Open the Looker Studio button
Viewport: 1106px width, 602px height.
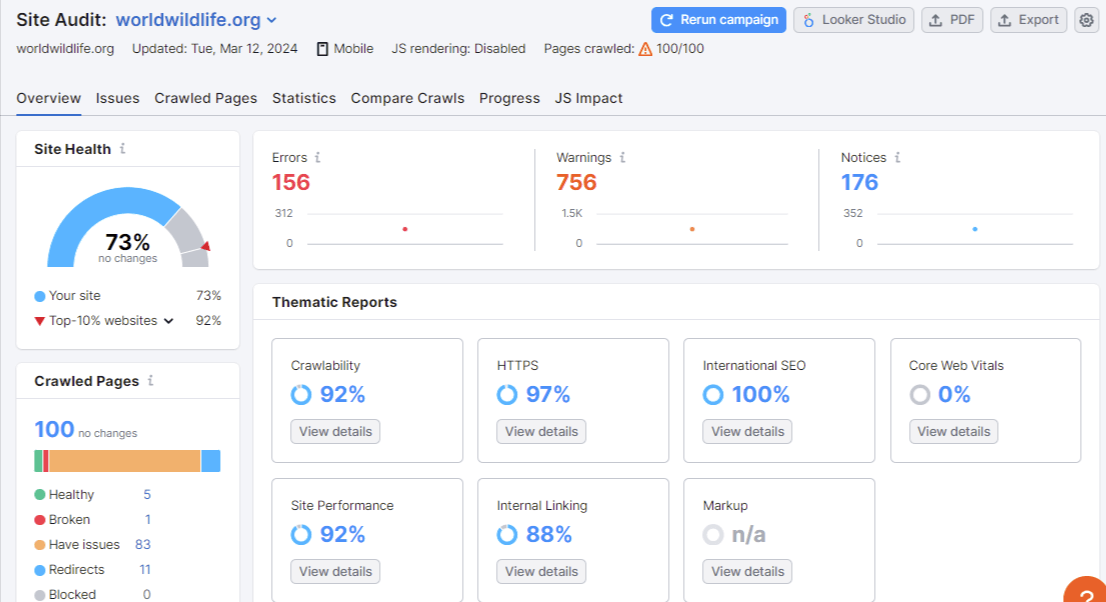(853, 20)
